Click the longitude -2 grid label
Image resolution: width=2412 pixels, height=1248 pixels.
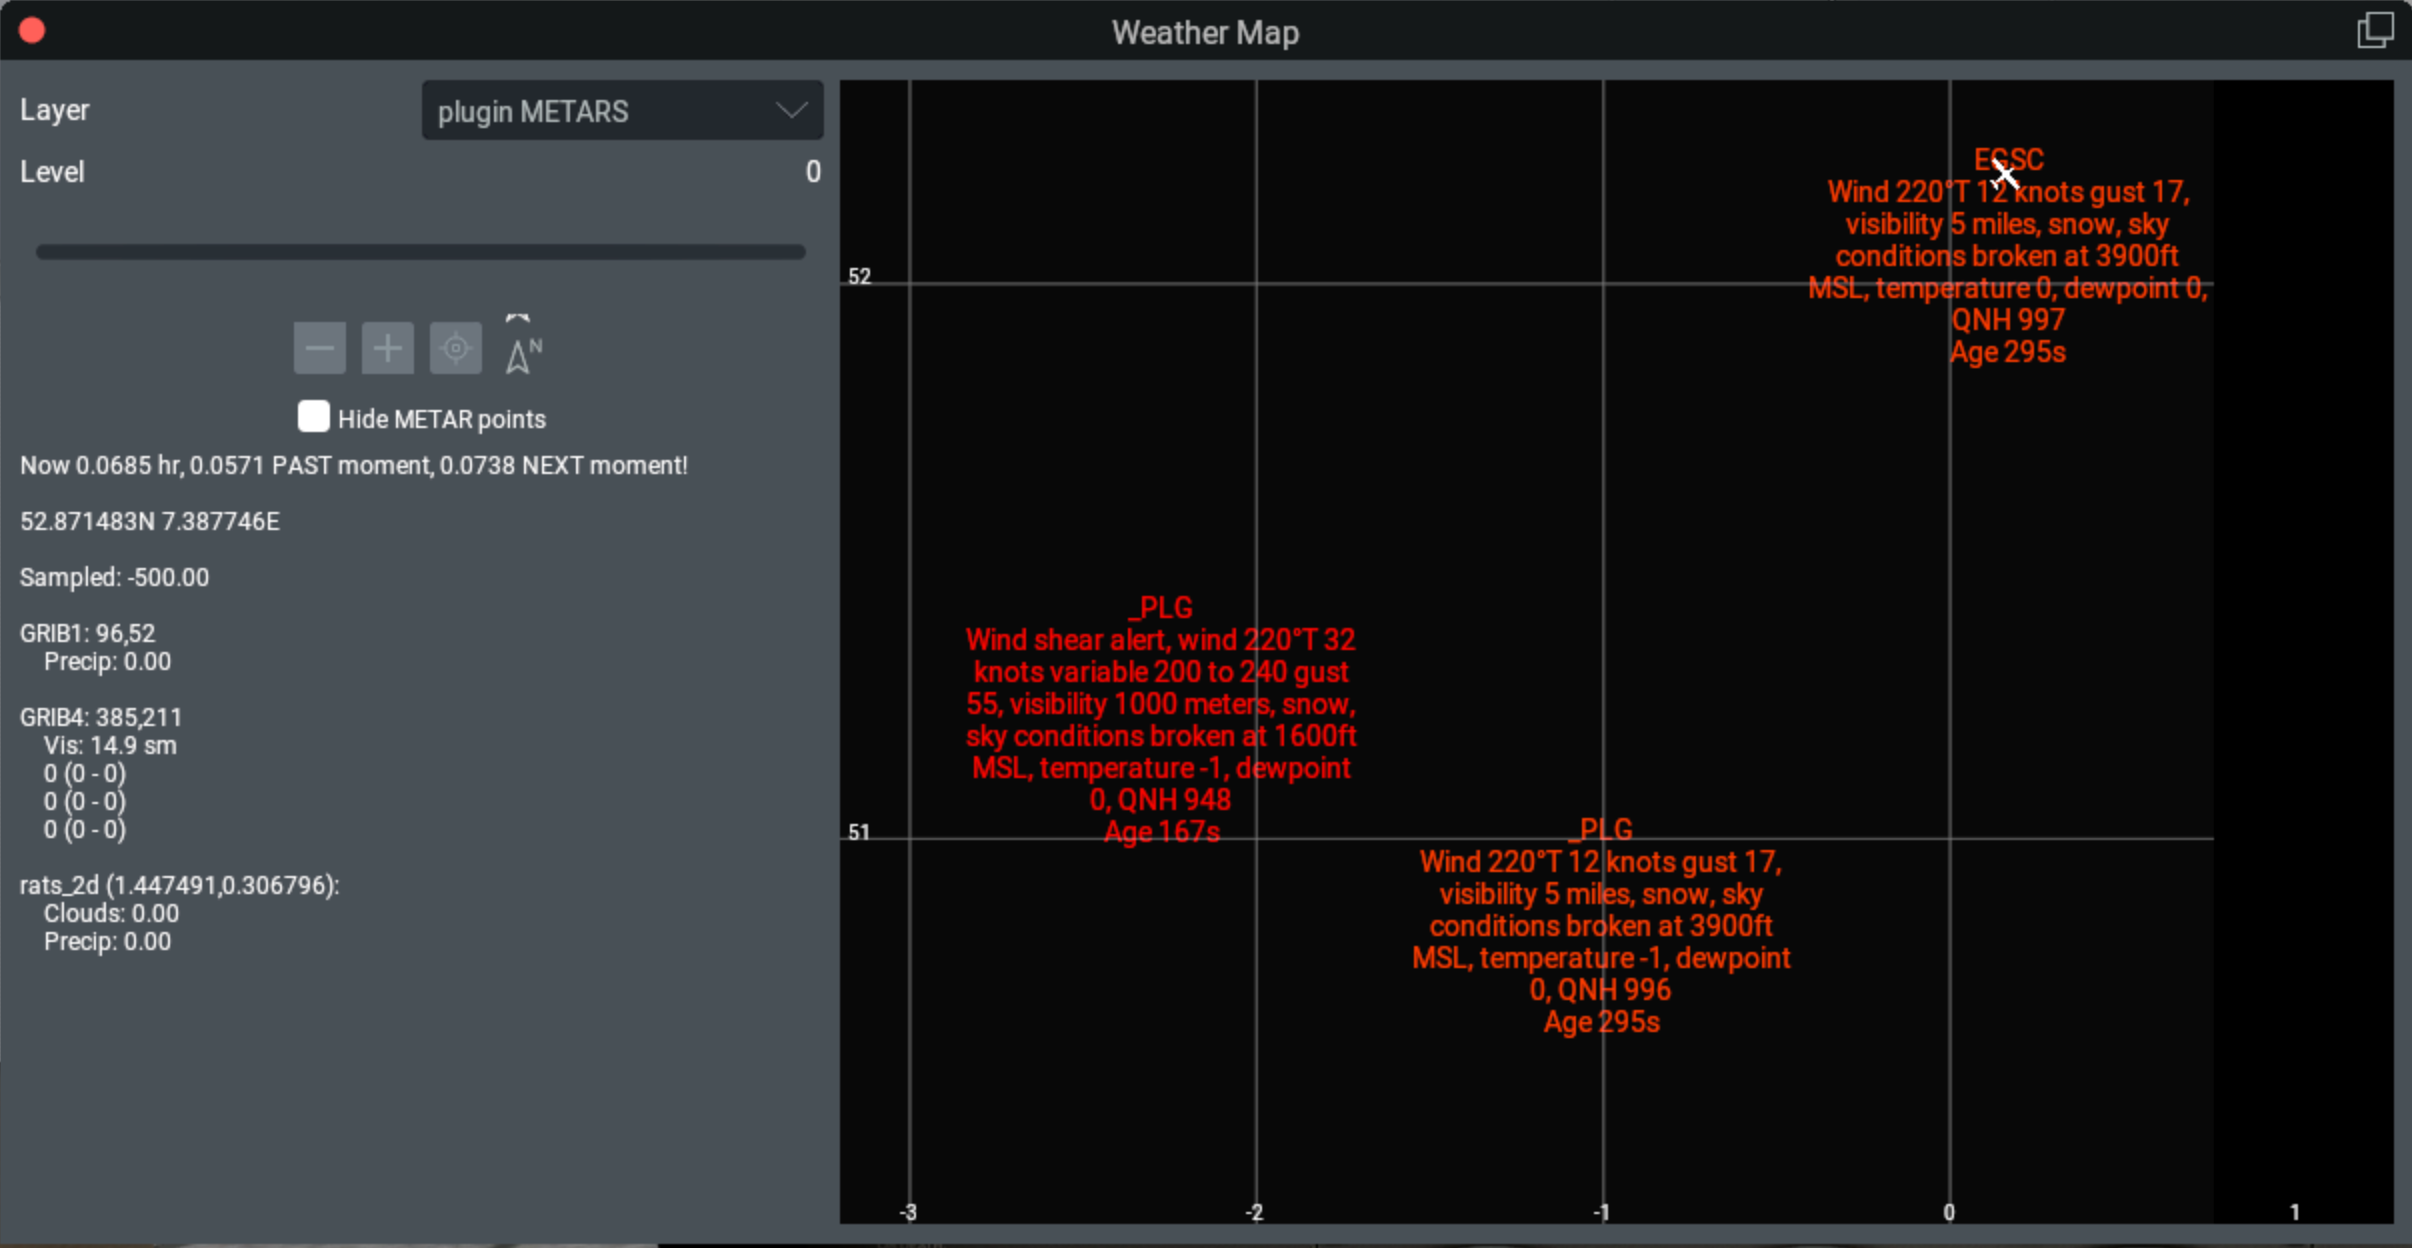[1254, 1212]
